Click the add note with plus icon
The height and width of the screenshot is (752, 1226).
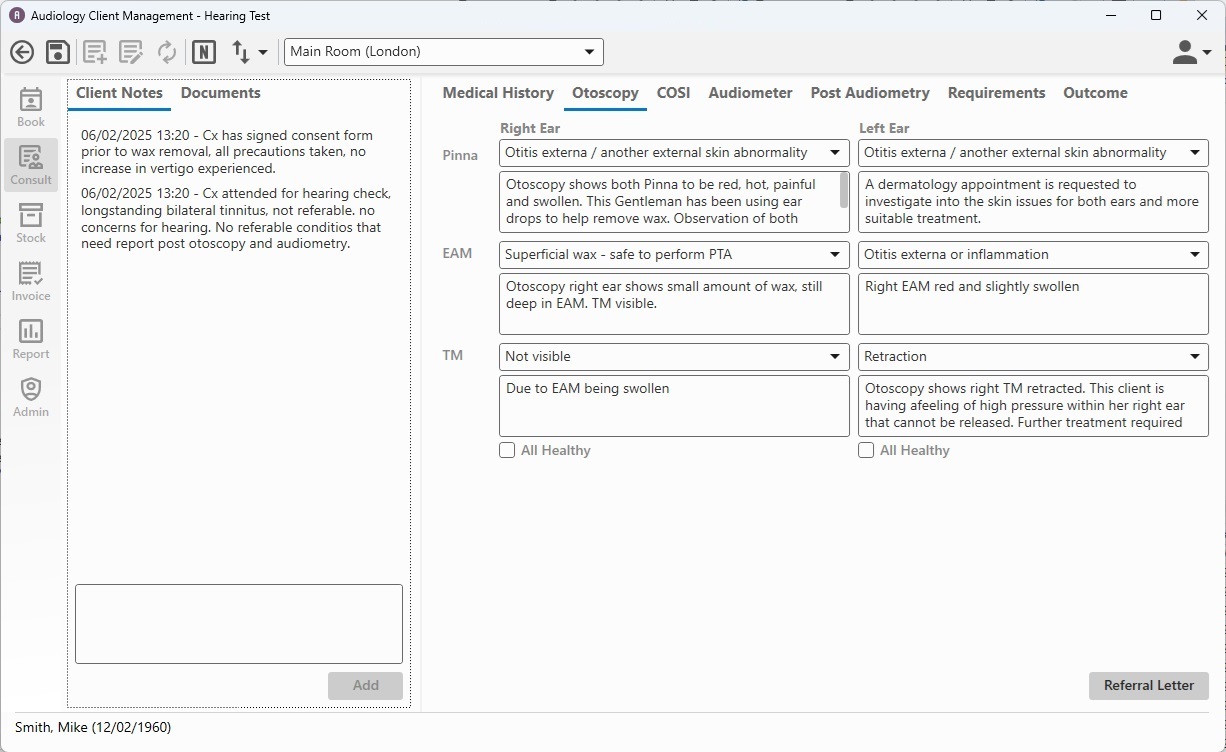coord(94,51)
